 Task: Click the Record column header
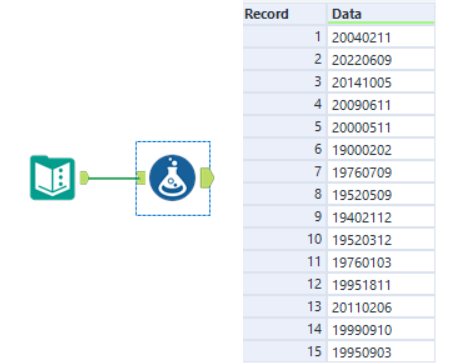click(x=284, y=14)
